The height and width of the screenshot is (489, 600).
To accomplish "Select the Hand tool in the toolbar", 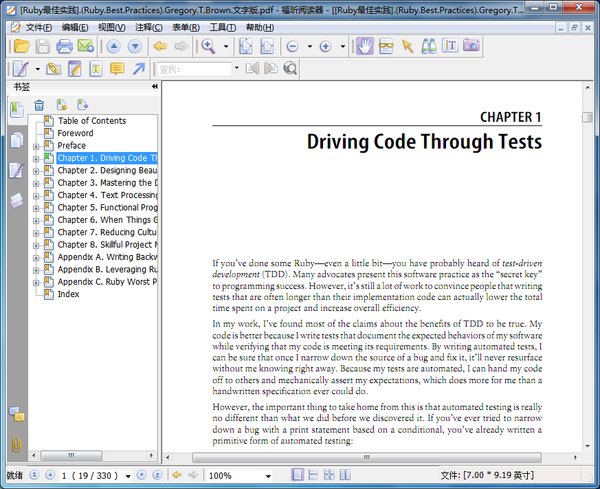I will tap(364, 46).
